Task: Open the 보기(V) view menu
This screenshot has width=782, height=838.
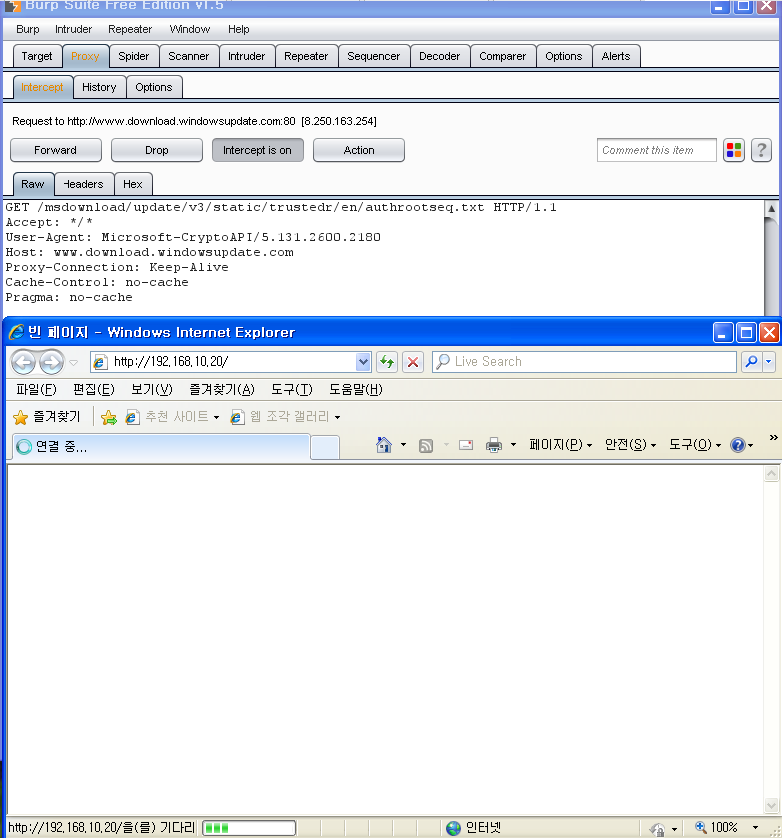Action: point(152,390)
